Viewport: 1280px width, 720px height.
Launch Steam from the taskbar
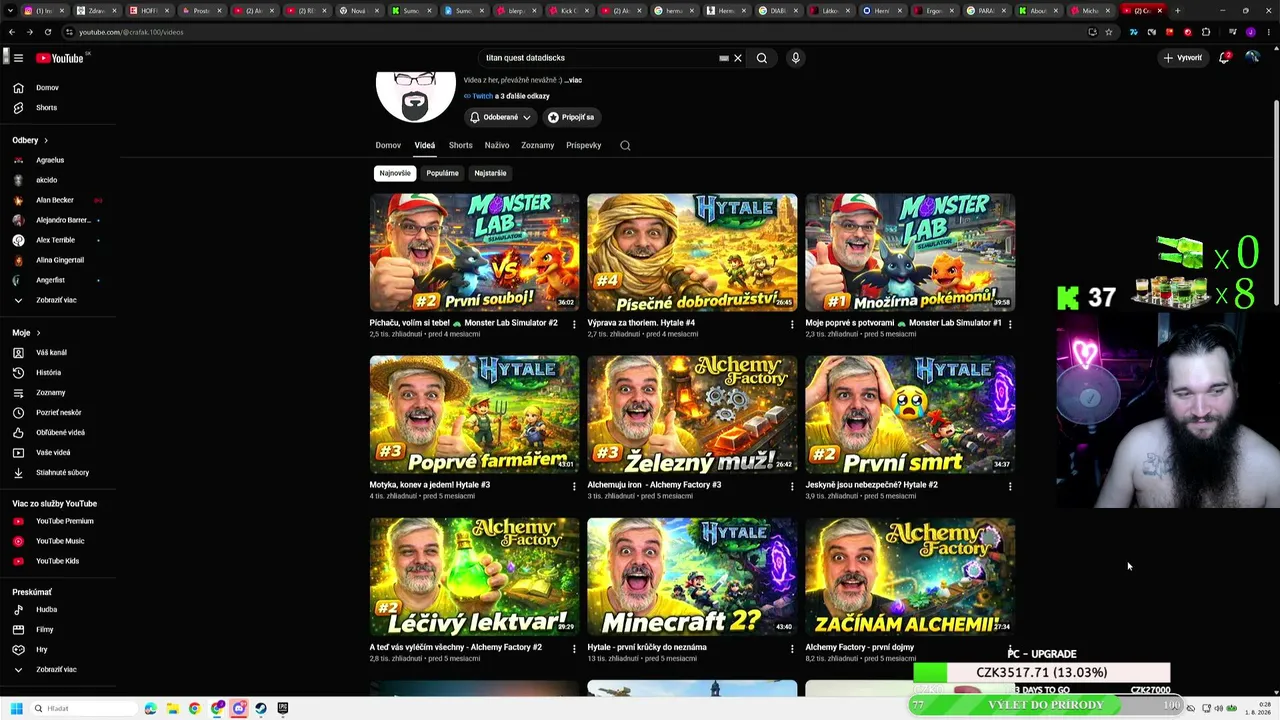click(261, 709)
